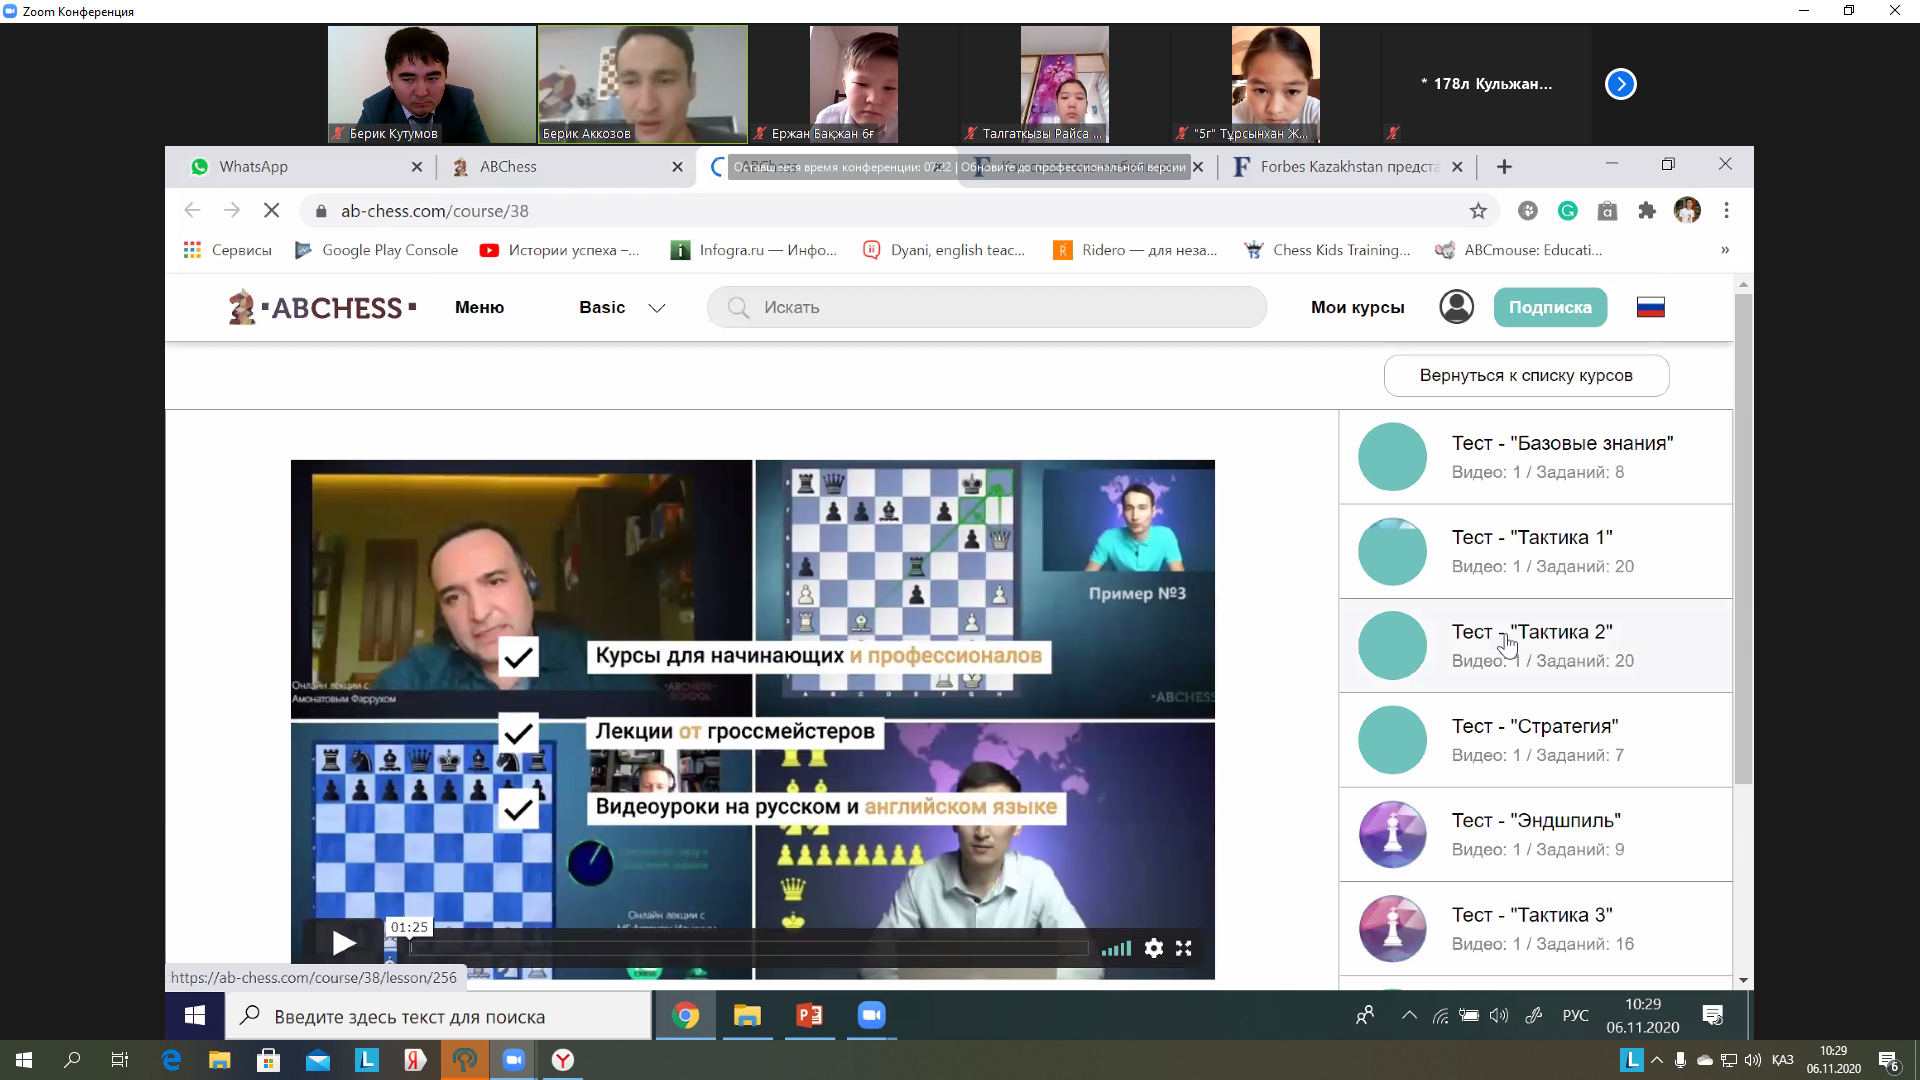Open Тест - "Стратегия" lesson
The width and height of the screenshot is (1920, 1080).
pos(1535,740)
